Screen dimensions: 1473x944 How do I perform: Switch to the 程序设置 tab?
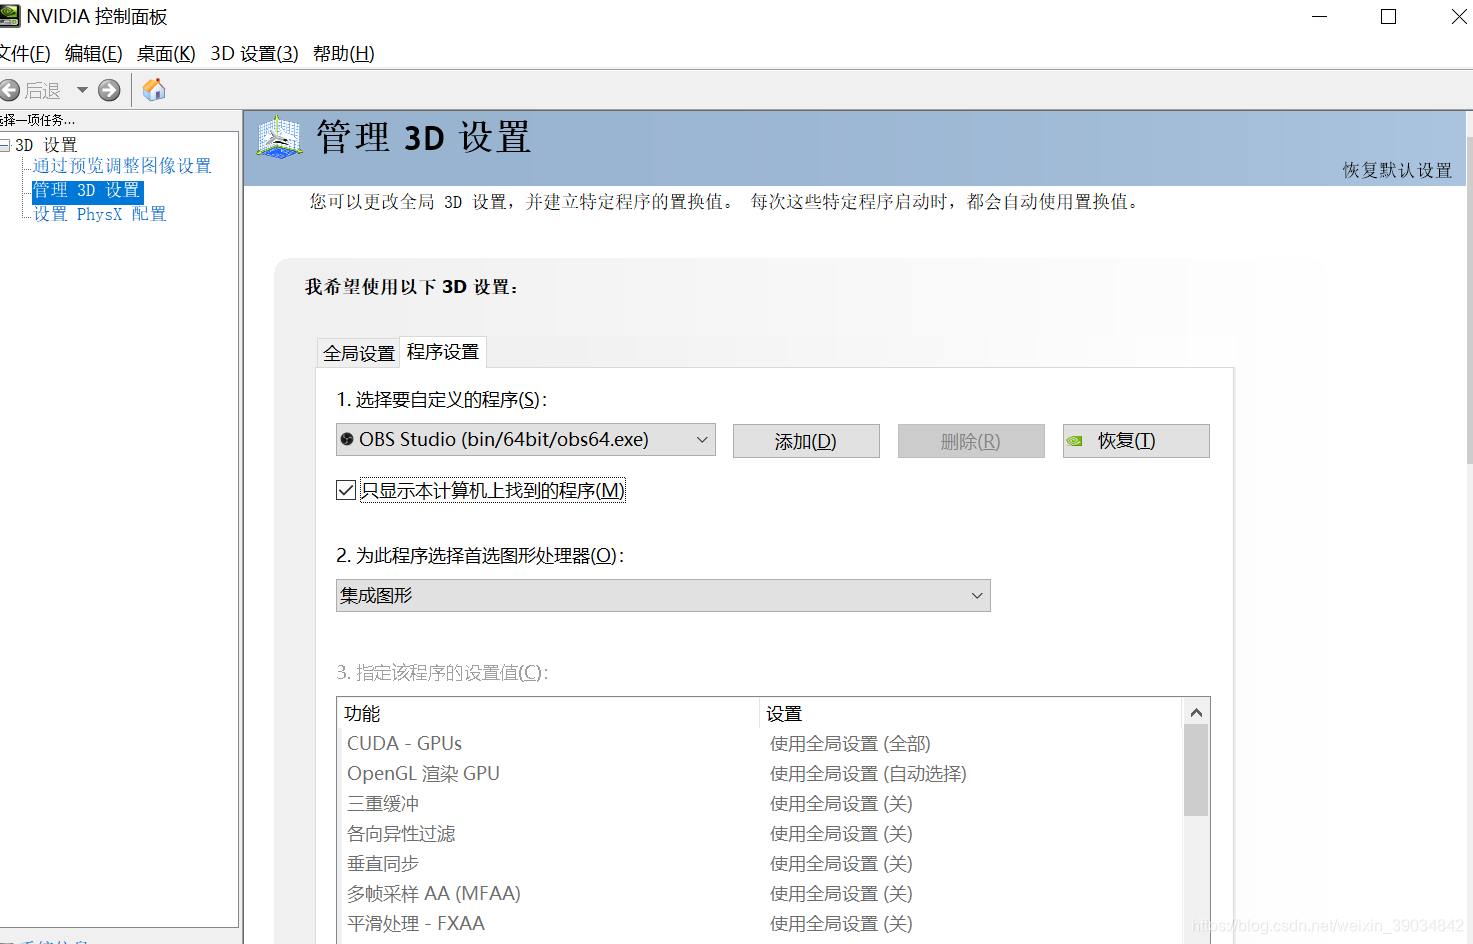coord(443,352)
